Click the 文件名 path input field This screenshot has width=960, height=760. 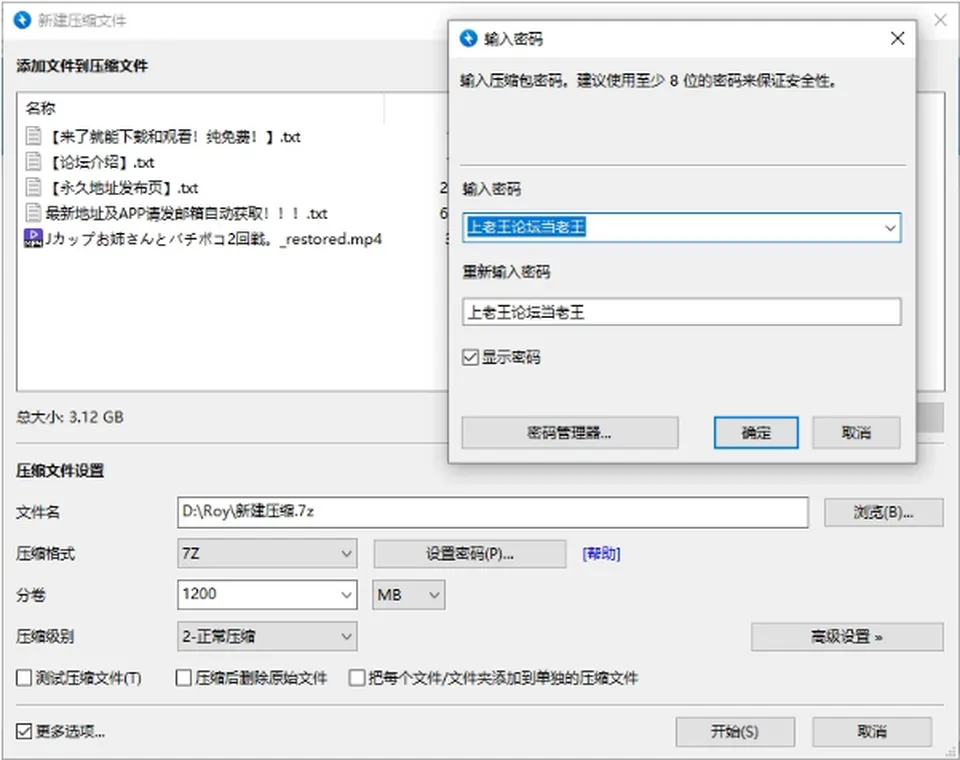pos(493,512)
